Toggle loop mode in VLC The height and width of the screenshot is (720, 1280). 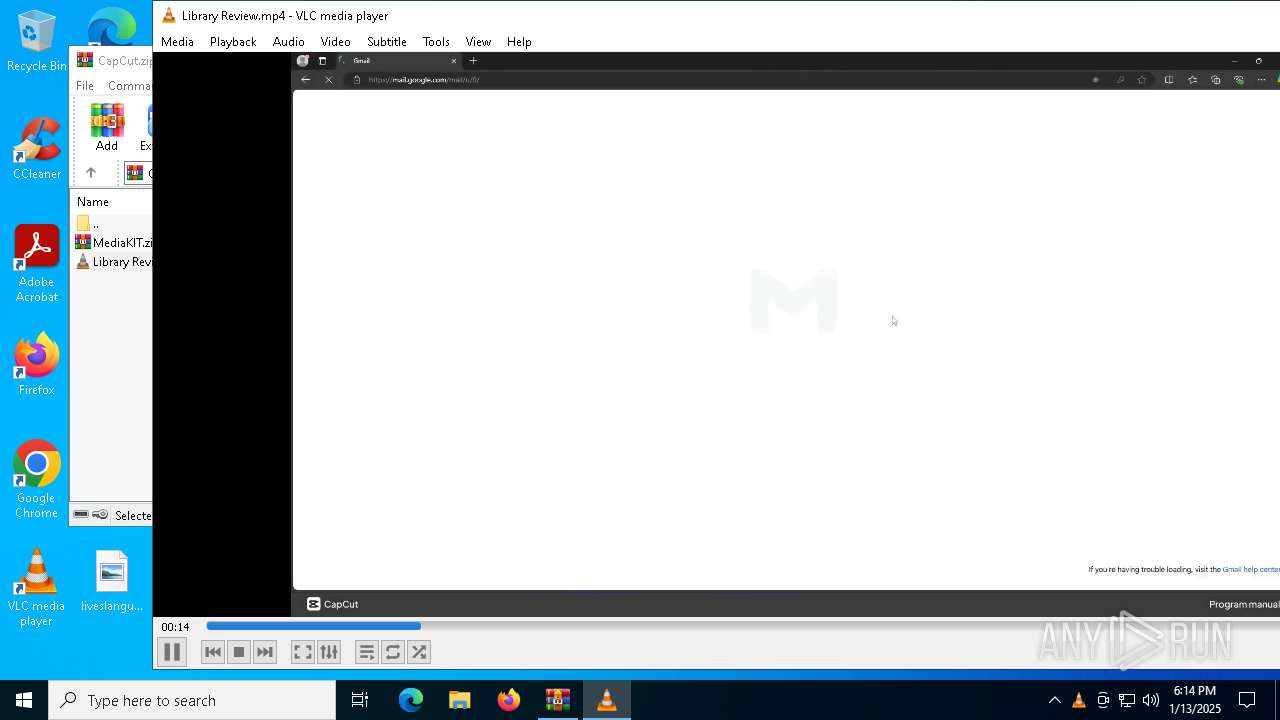(x=393, y=652)
